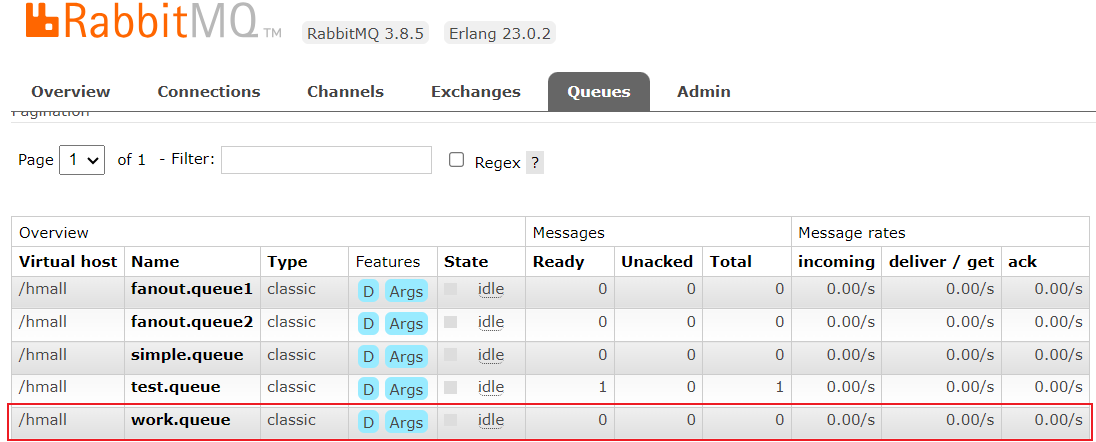Open the fanout.queue2 queue
The height and width of the screenshot is (442, 1096).
coord(192,322)
